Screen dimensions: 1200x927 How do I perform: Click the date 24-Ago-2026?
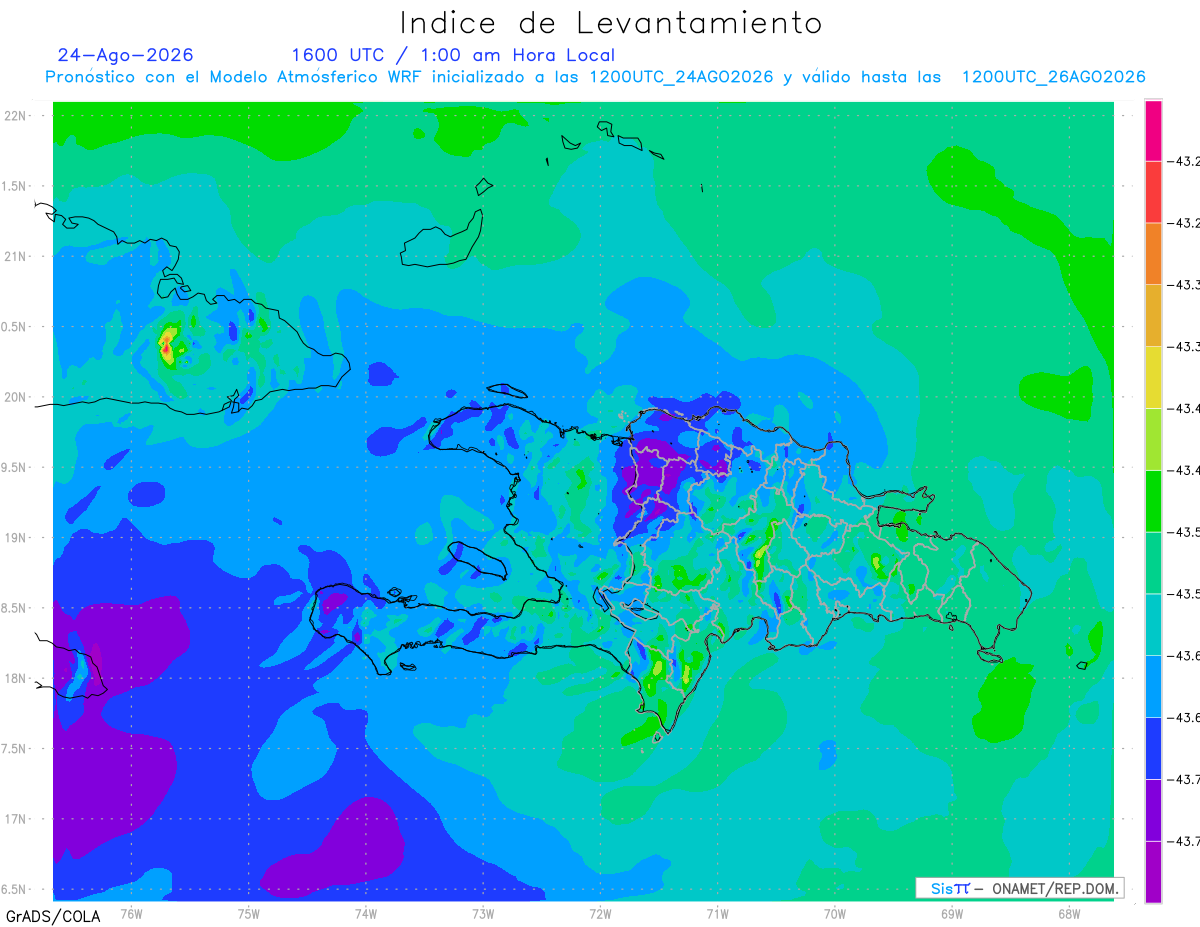click(x=126, y=55)
